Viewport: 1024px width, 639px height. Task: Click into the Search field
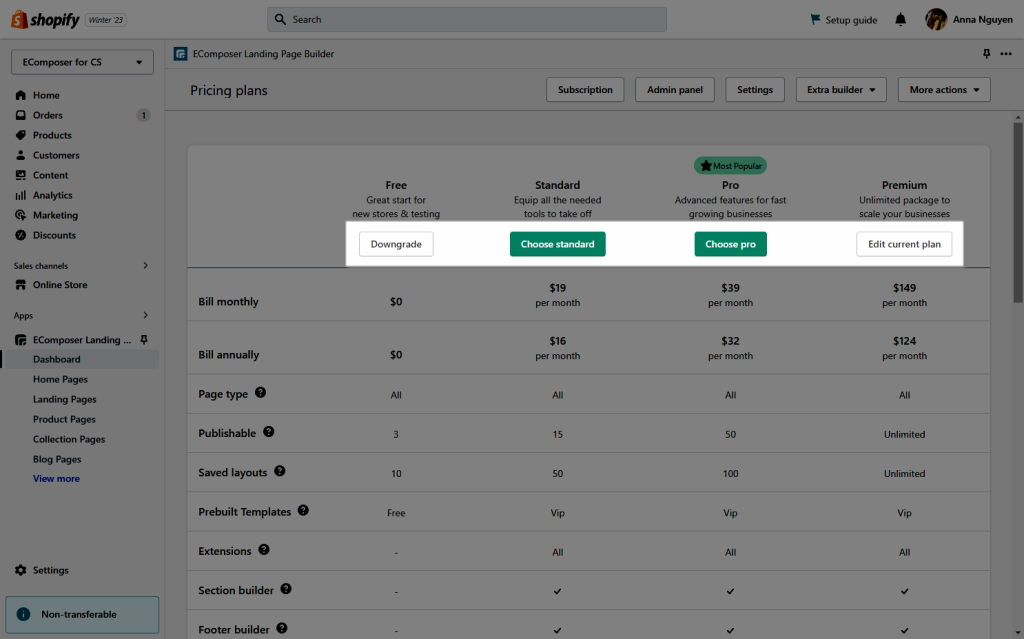coord(467,20)
